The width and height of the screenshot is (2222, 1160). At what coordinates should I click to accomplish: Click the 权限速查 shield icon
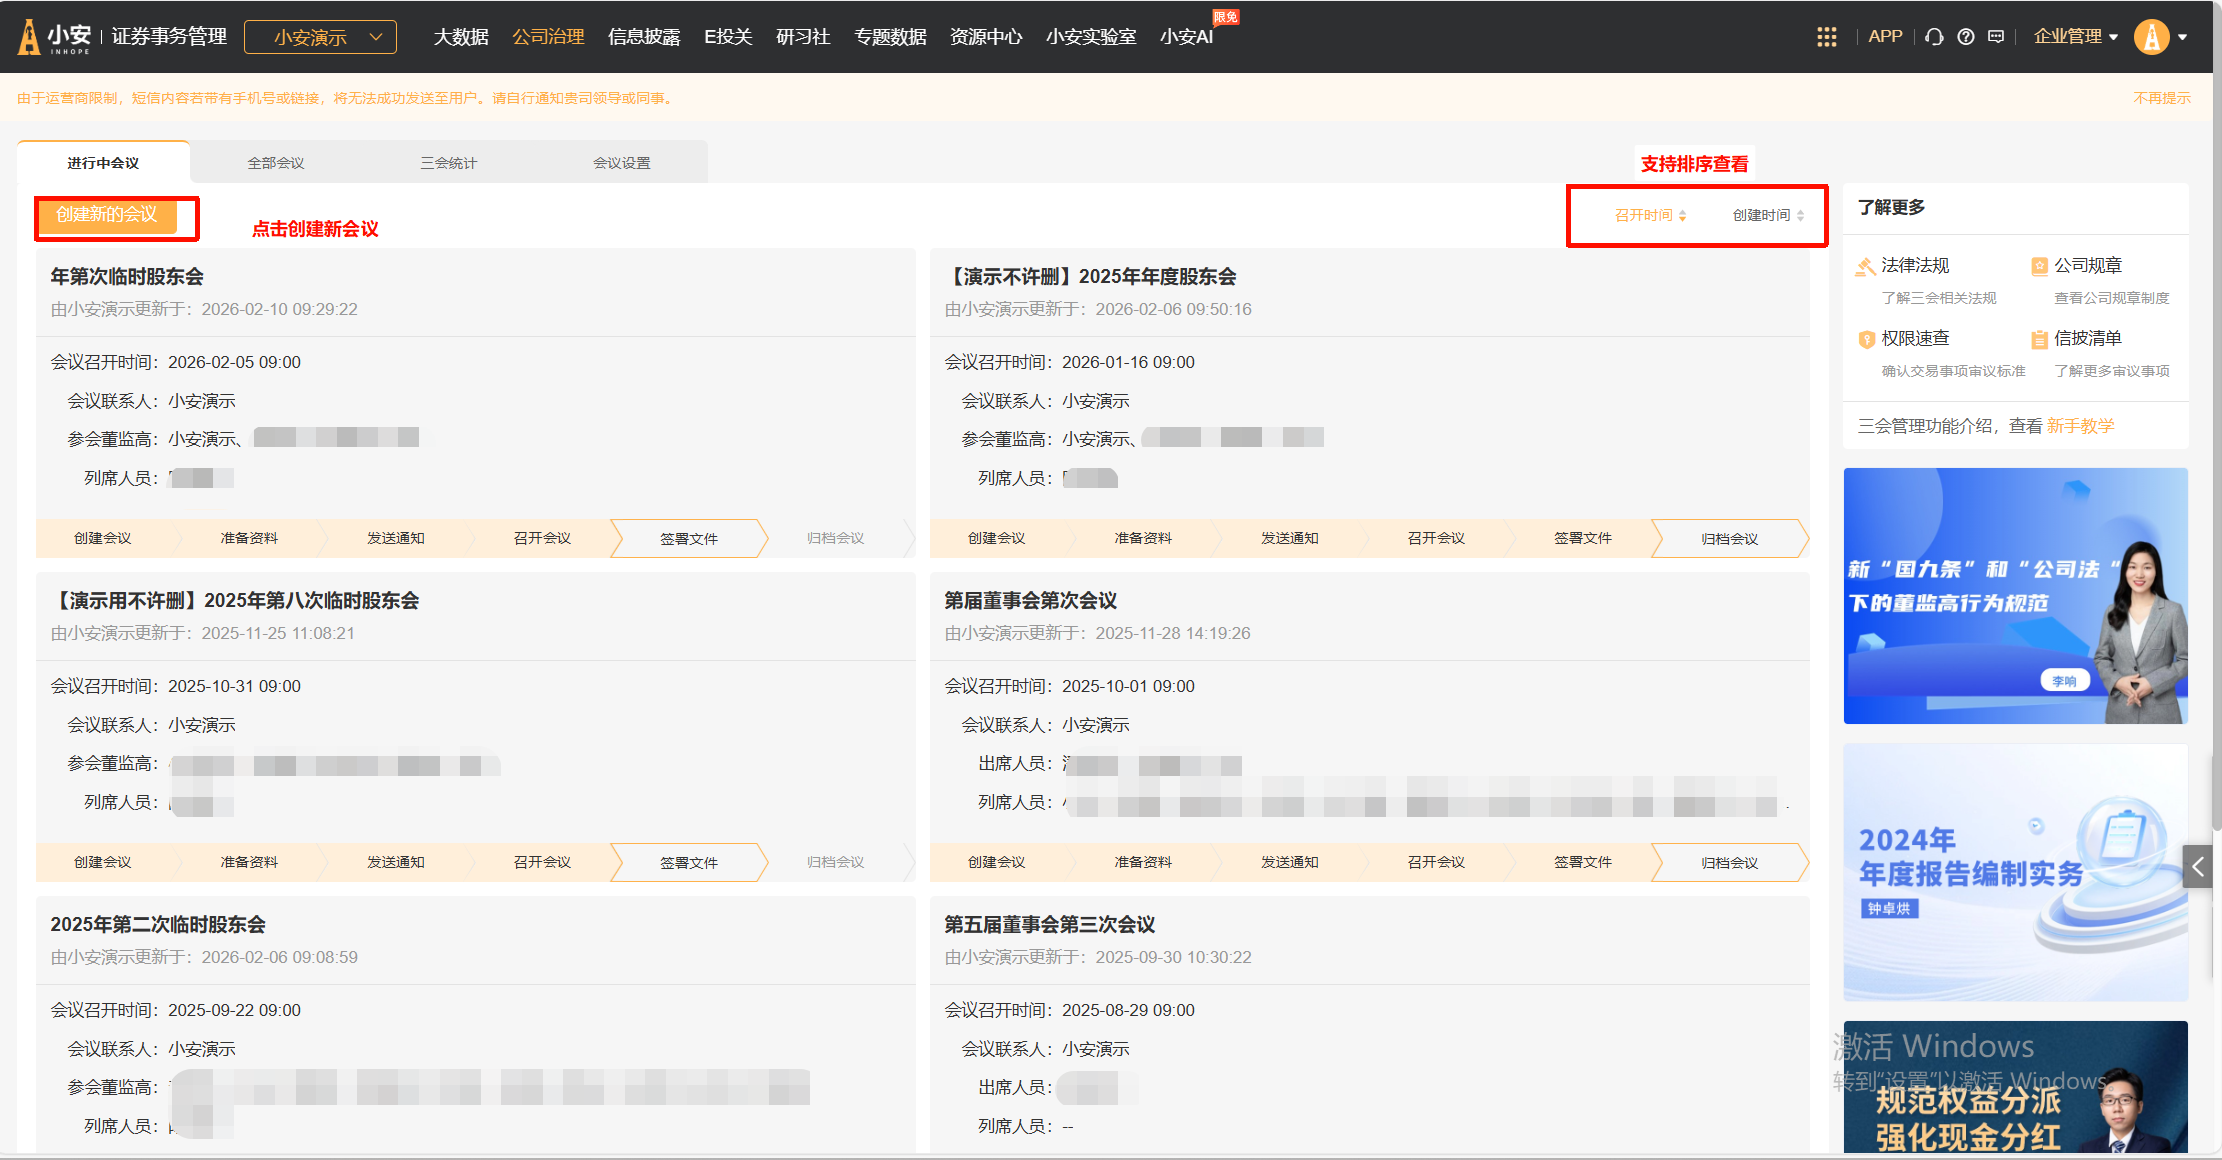click(1865, 339)
